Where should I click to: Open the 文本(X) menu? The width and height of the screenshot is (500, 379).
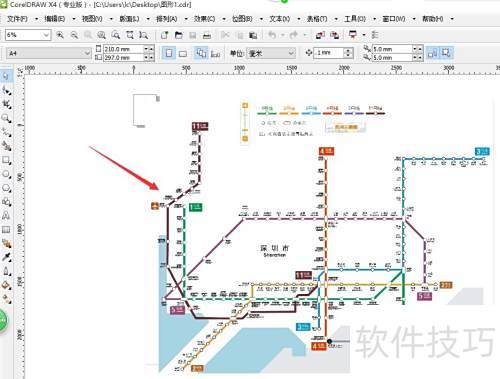tap(280, 19)
